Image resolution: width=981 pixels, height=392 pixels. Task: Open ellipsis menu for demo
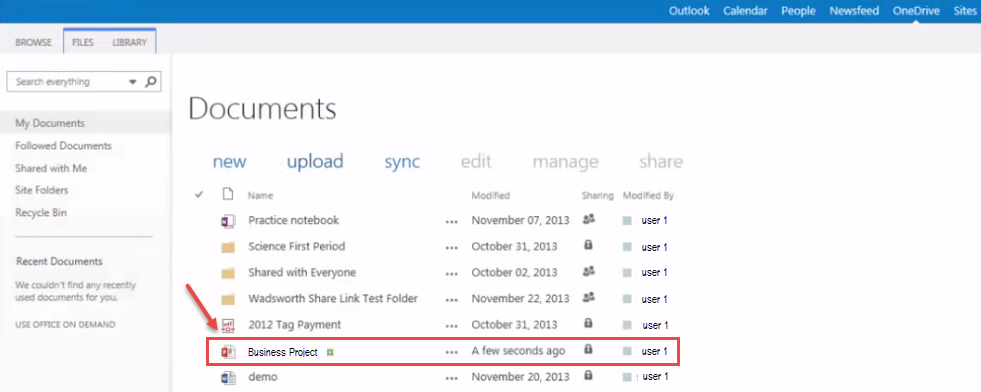[452, 379]
